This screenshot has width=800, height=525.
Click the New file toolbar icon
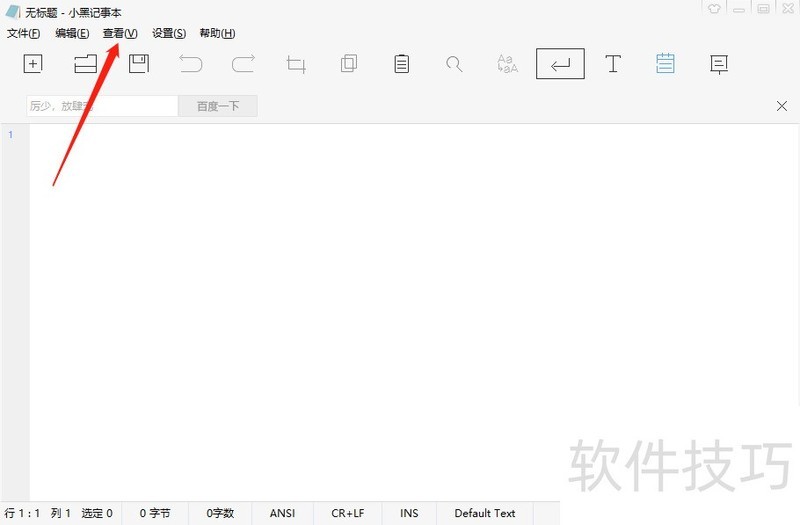click(x=33, y=64)
